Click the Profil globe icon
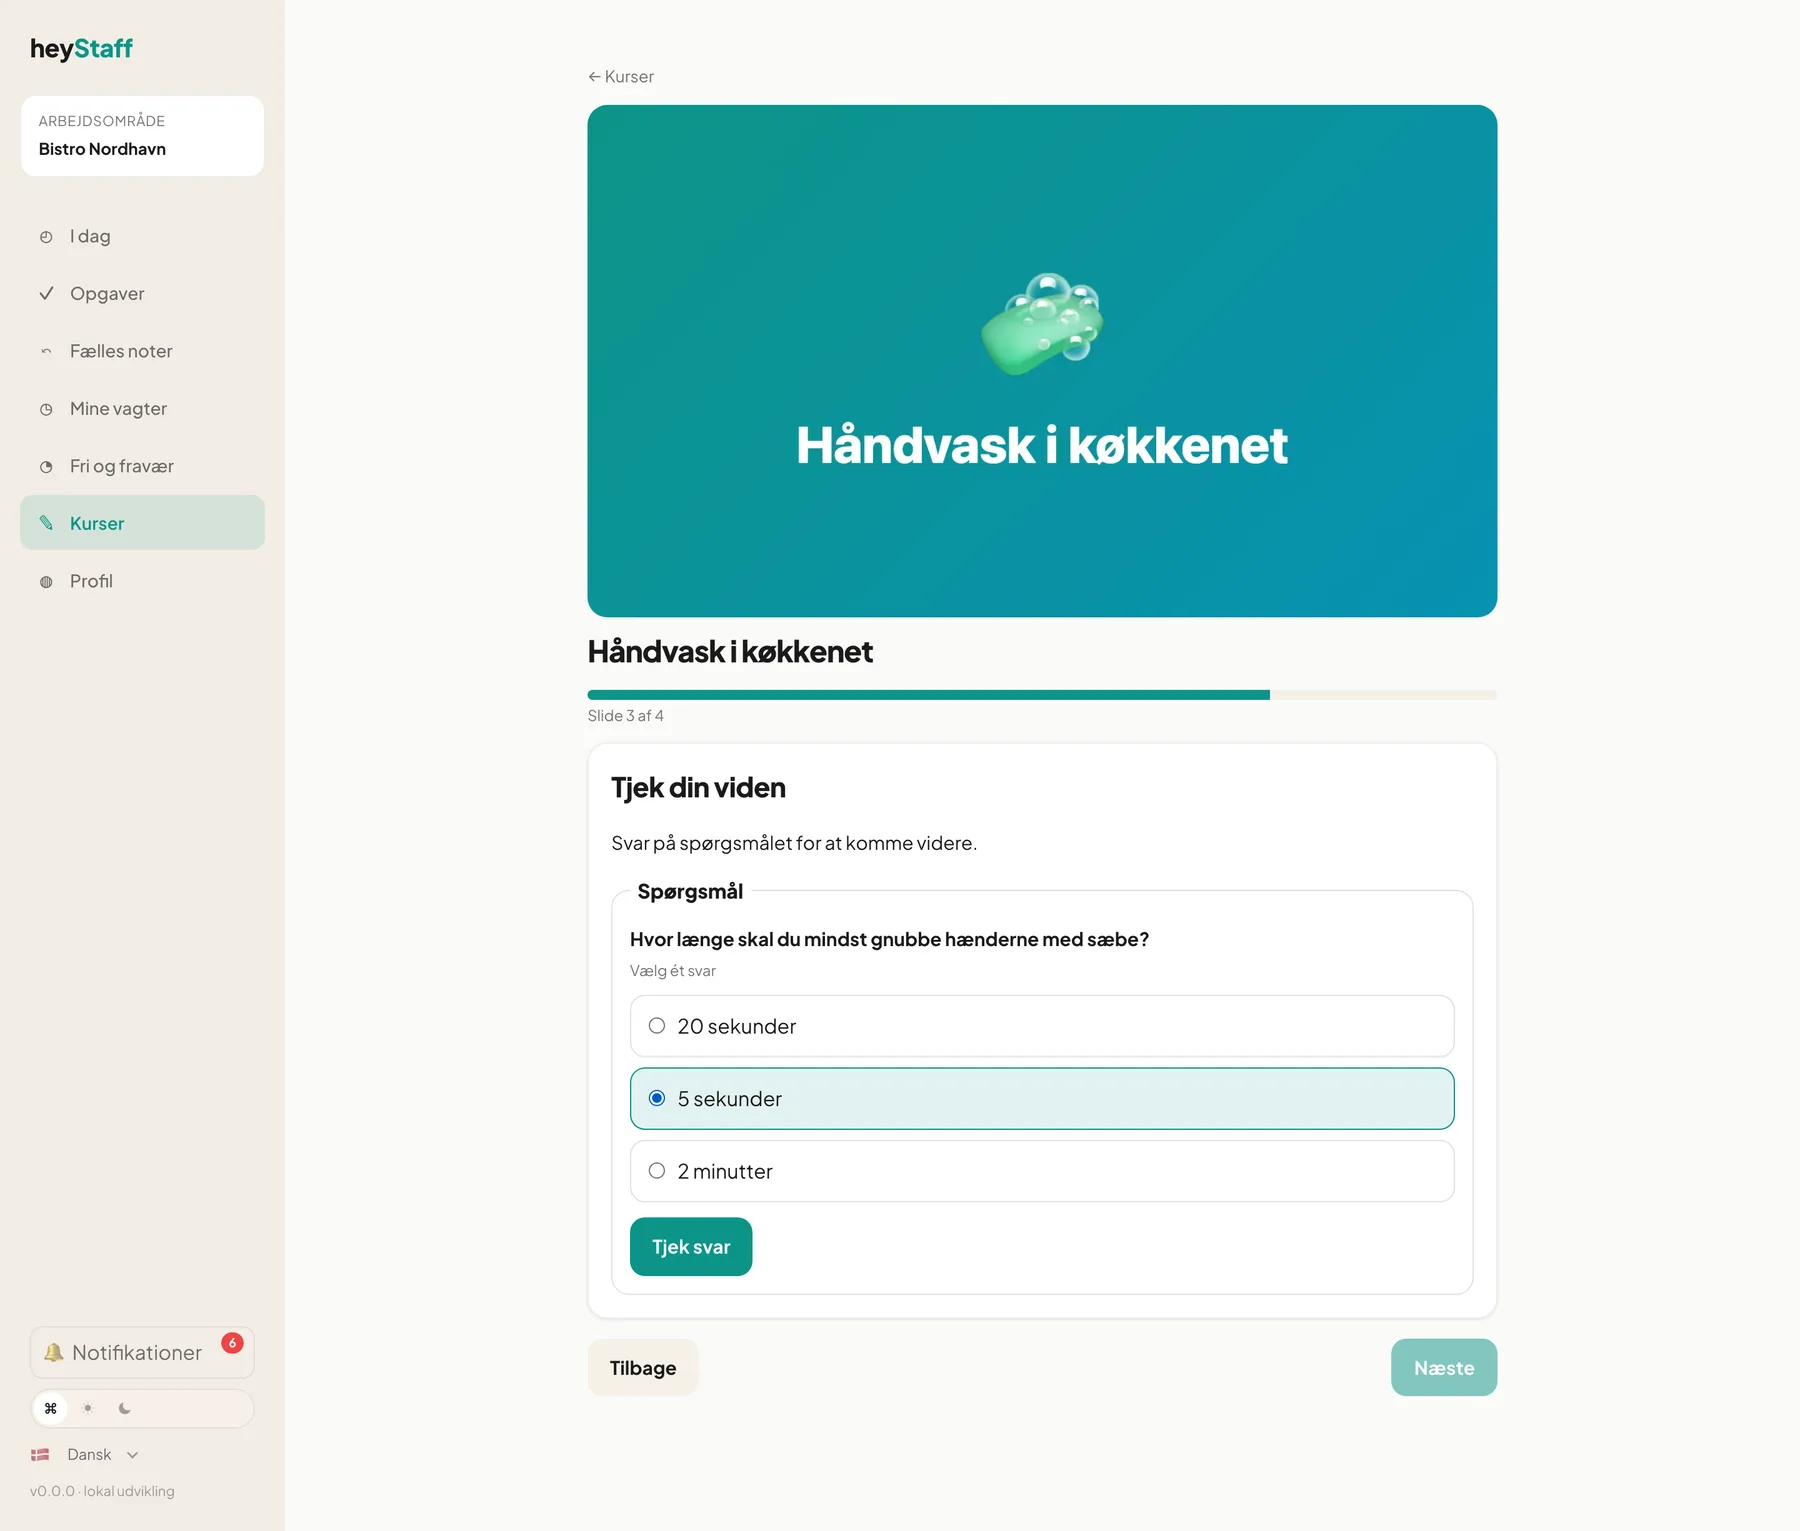Screen dimensions: 1800x1531 [46, 582]
